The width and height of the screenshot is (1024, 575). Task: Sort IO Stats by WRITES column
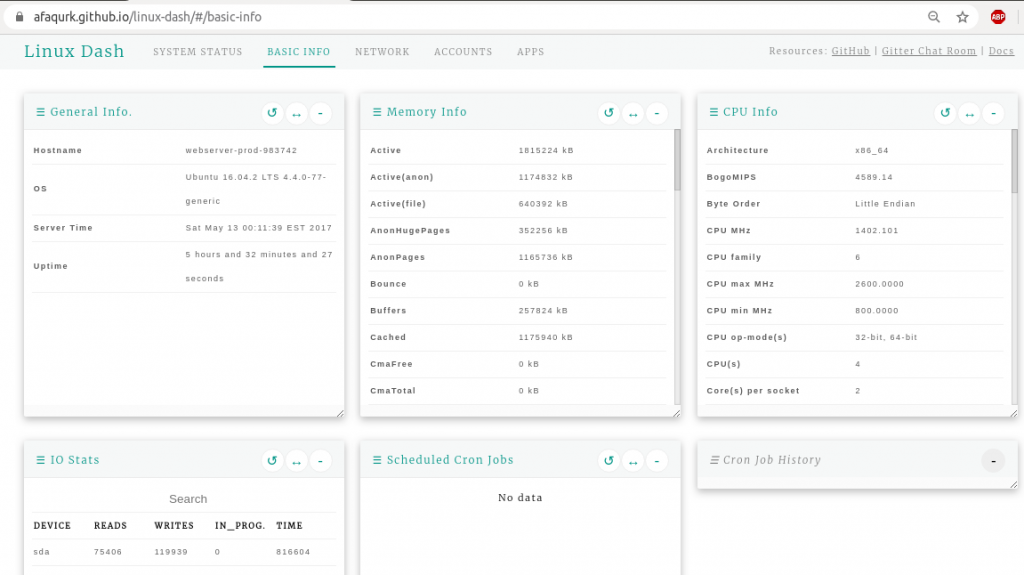point(174,525)
